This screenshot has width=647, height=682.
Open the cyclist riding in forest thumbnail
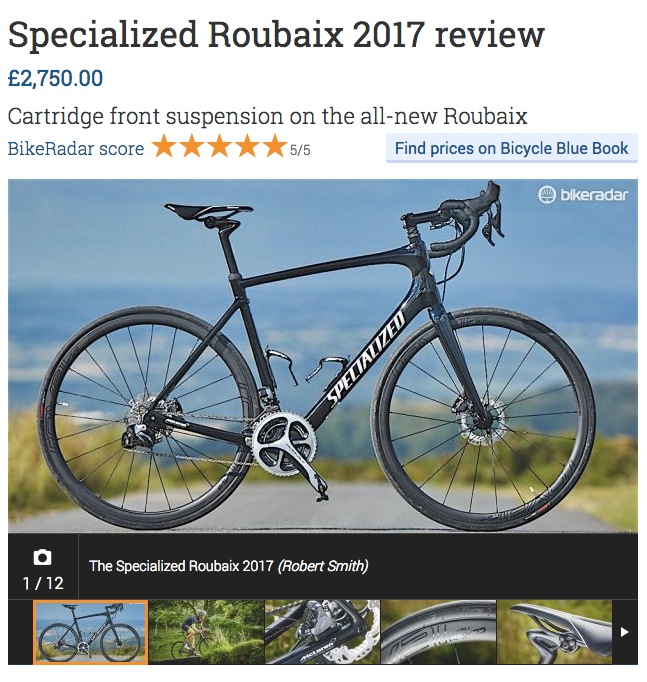pyautogui.click(x=207, y=632)
